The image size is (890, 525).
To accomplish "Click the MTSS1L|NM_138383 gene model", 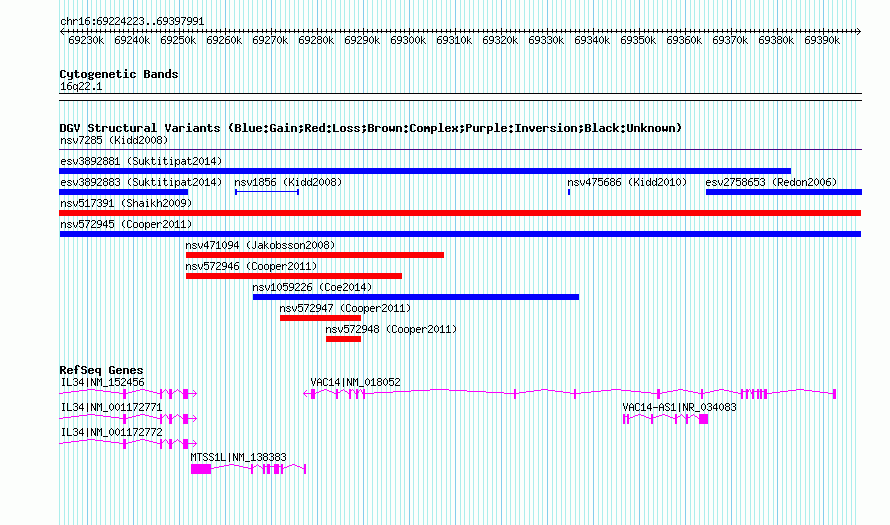I will pyautogui.click(x=249, y=469).
